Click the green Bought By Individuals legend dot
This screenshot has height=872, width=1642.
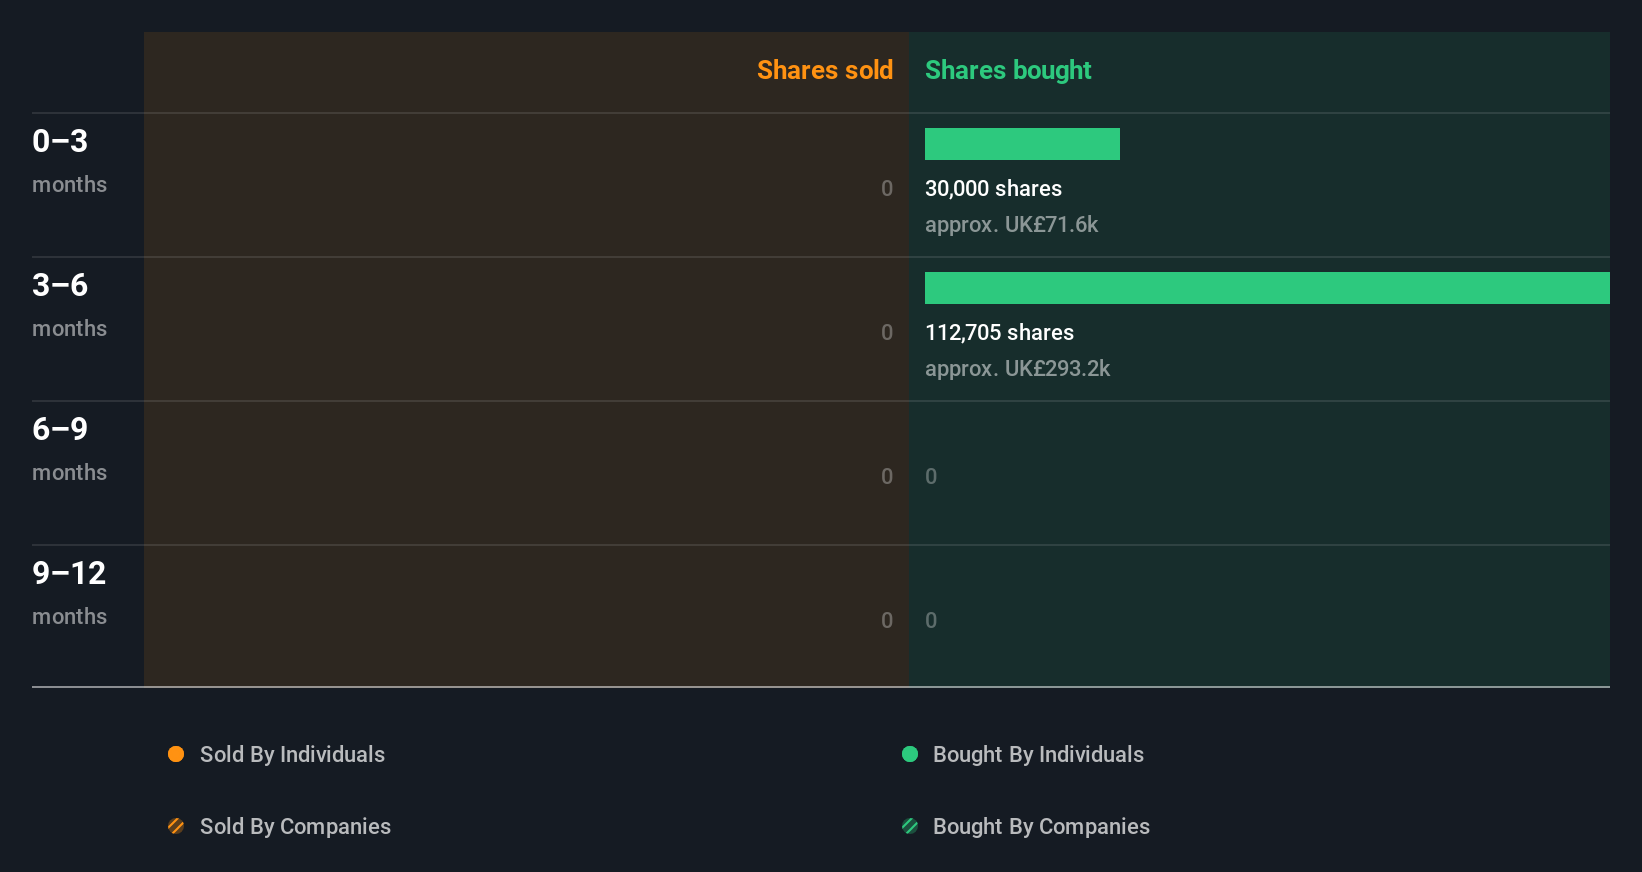point(910,754)
